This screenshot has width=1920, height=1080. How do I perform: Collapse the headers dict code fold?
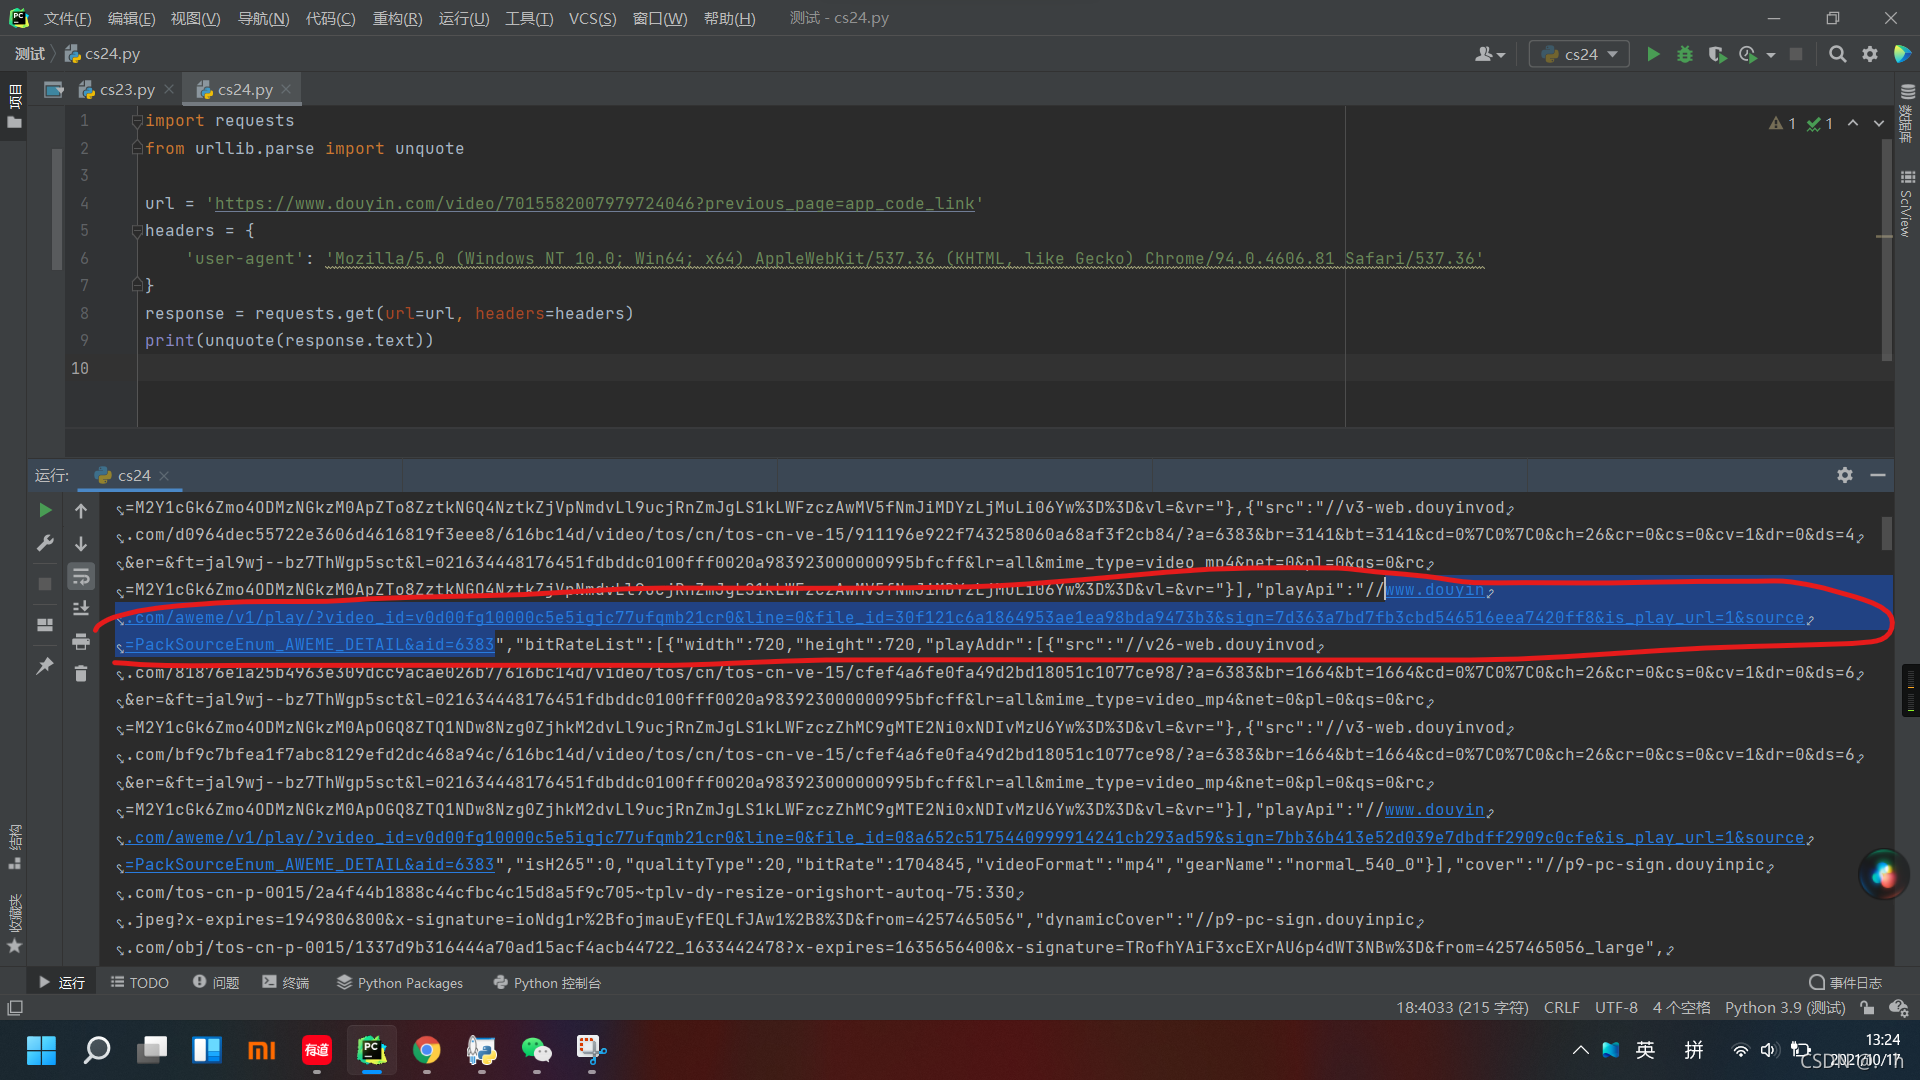click(137, 231)
